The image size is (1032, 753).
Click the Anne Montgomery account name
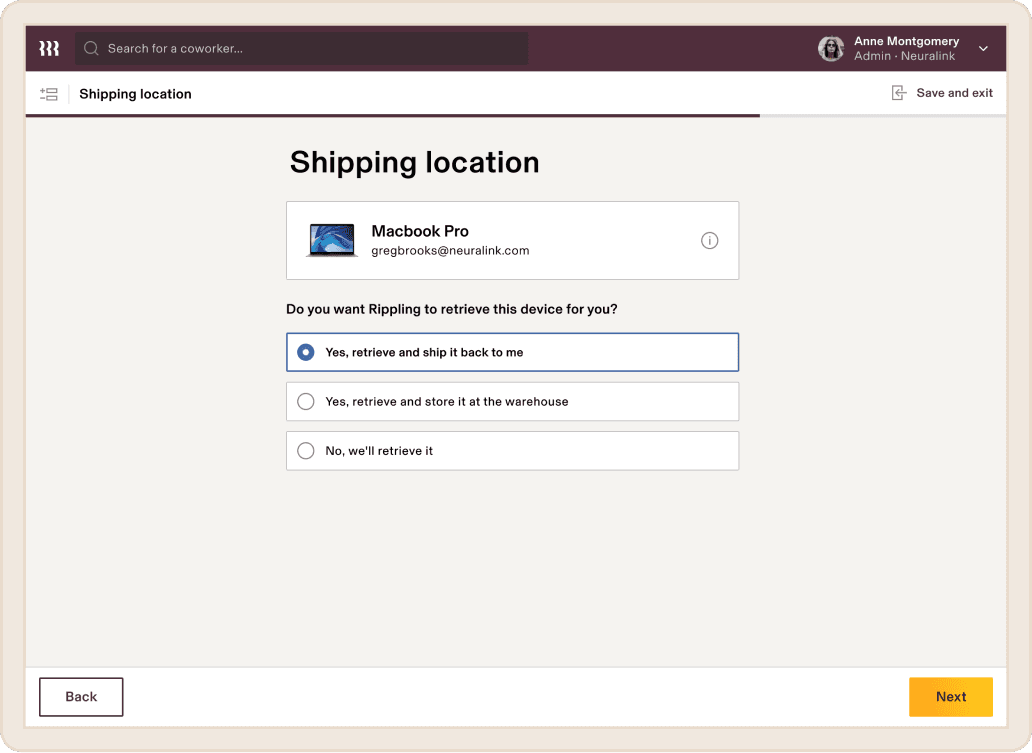pos(906,41)
